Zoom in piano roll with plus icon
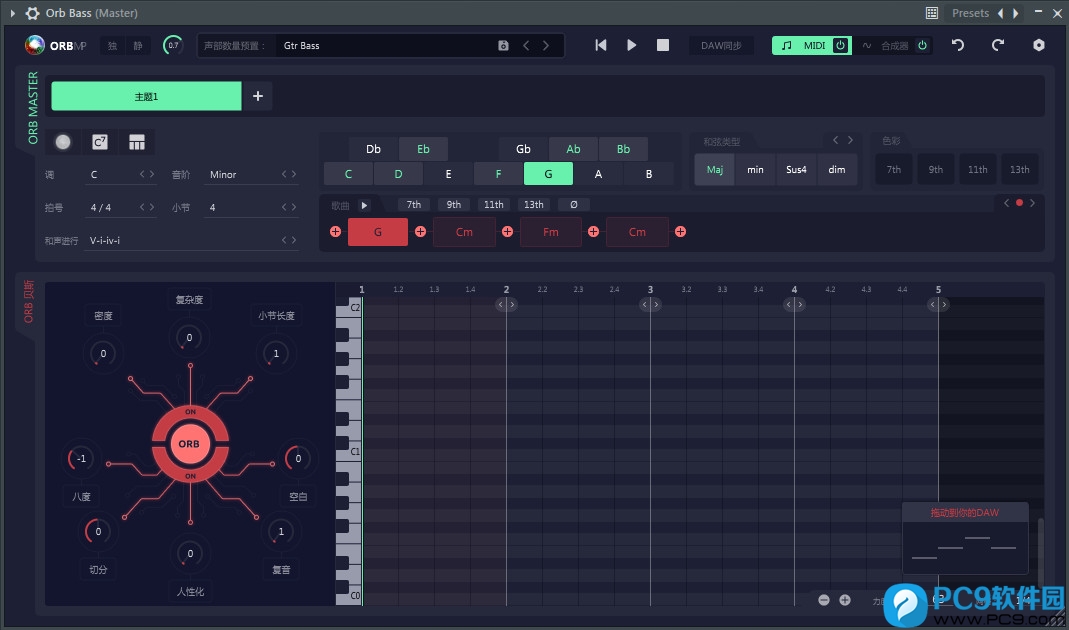The height and width of the screenshot is (630, 1069). pyautogui.click(x=845, y=600)
